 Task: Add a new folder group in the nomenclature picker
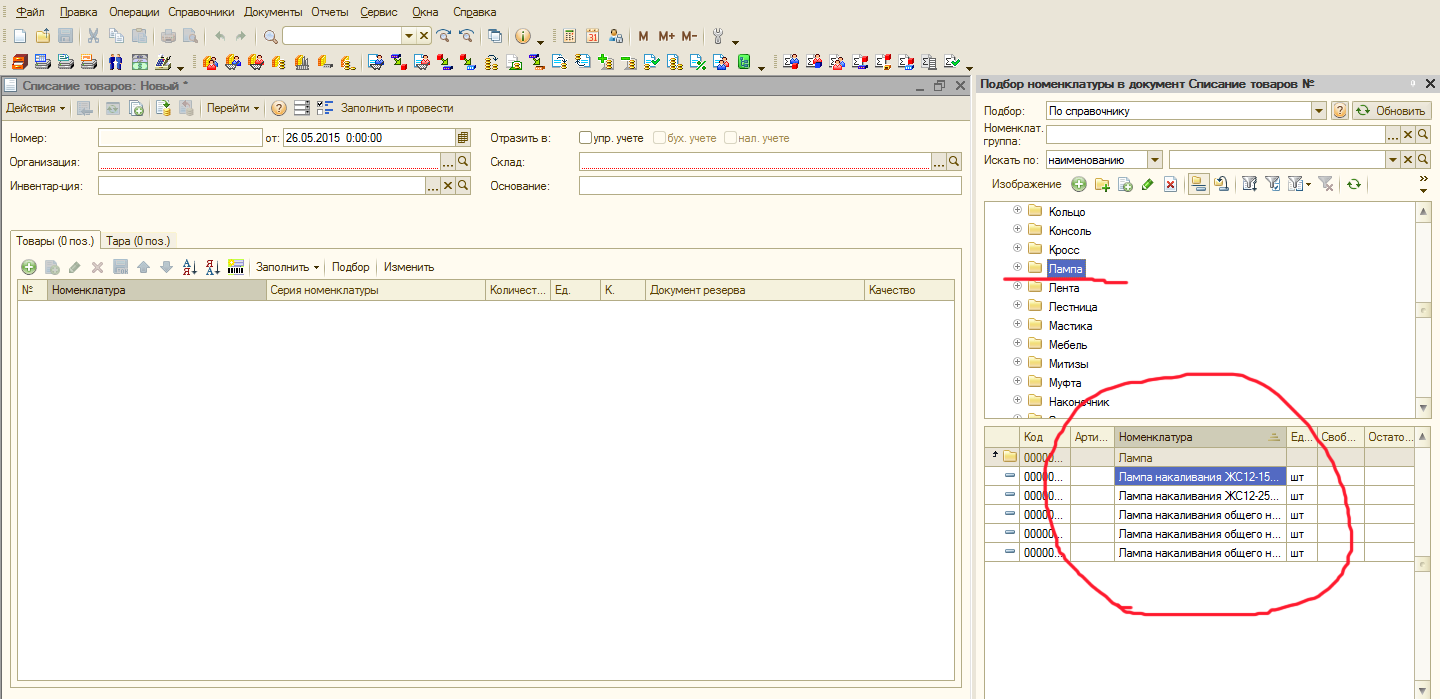[1102, 184]
